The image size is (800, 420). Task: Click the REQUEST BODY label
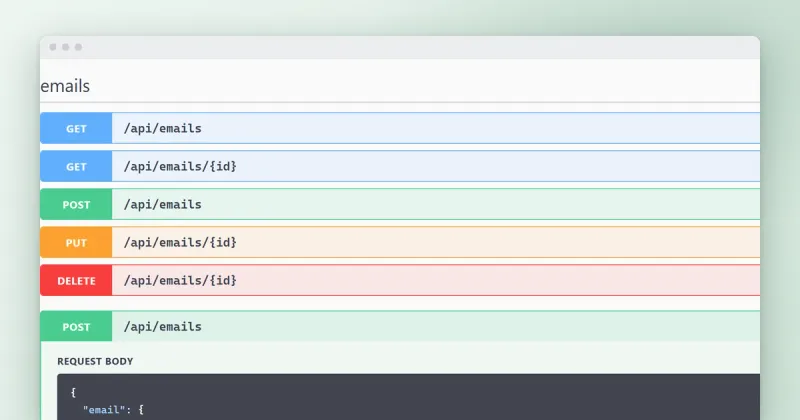tap(95, 361)
